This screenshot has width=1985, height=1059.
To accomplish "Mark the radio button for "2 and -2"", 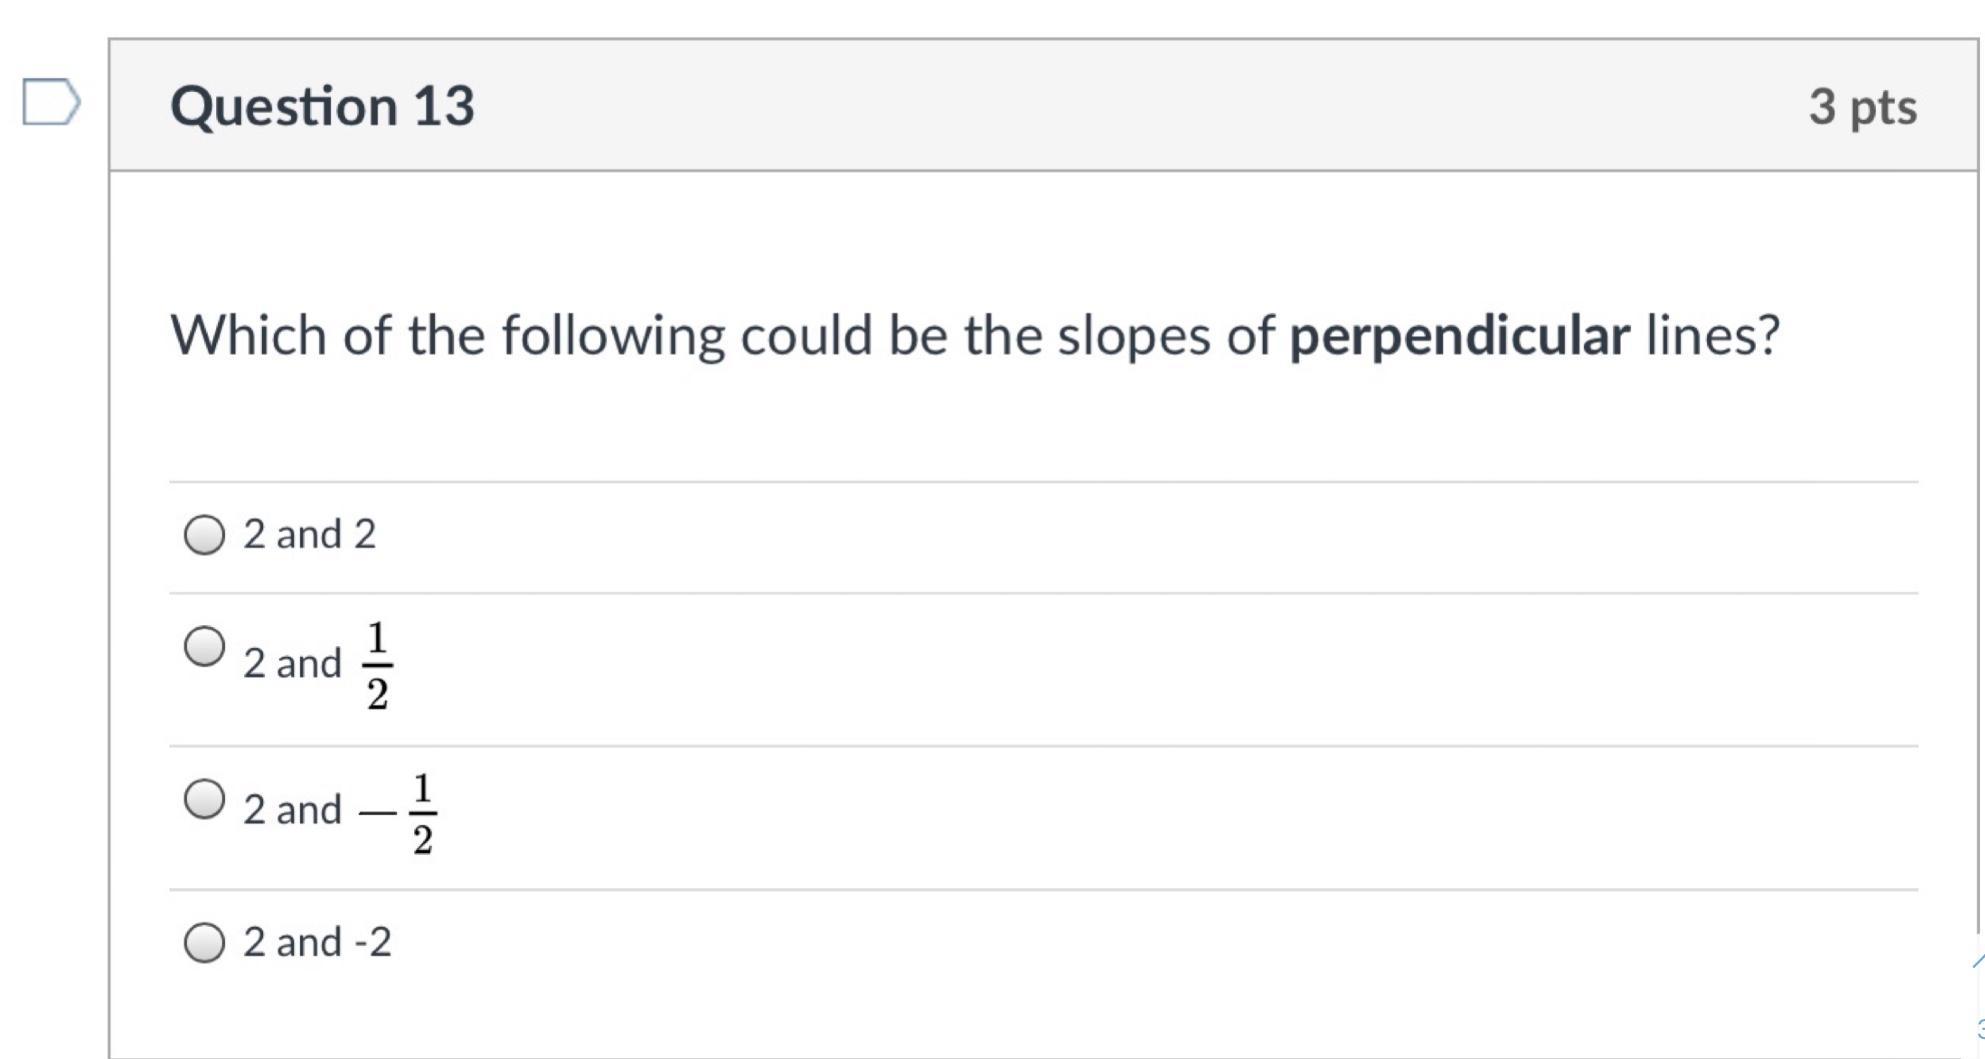I will coord(204,942).
